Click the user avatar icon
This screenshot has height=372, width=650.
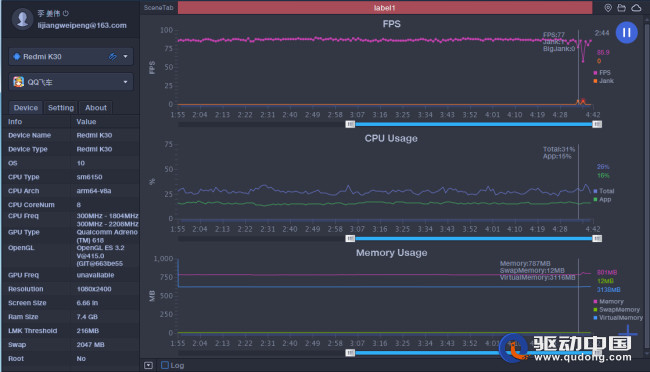click(22, 19)
